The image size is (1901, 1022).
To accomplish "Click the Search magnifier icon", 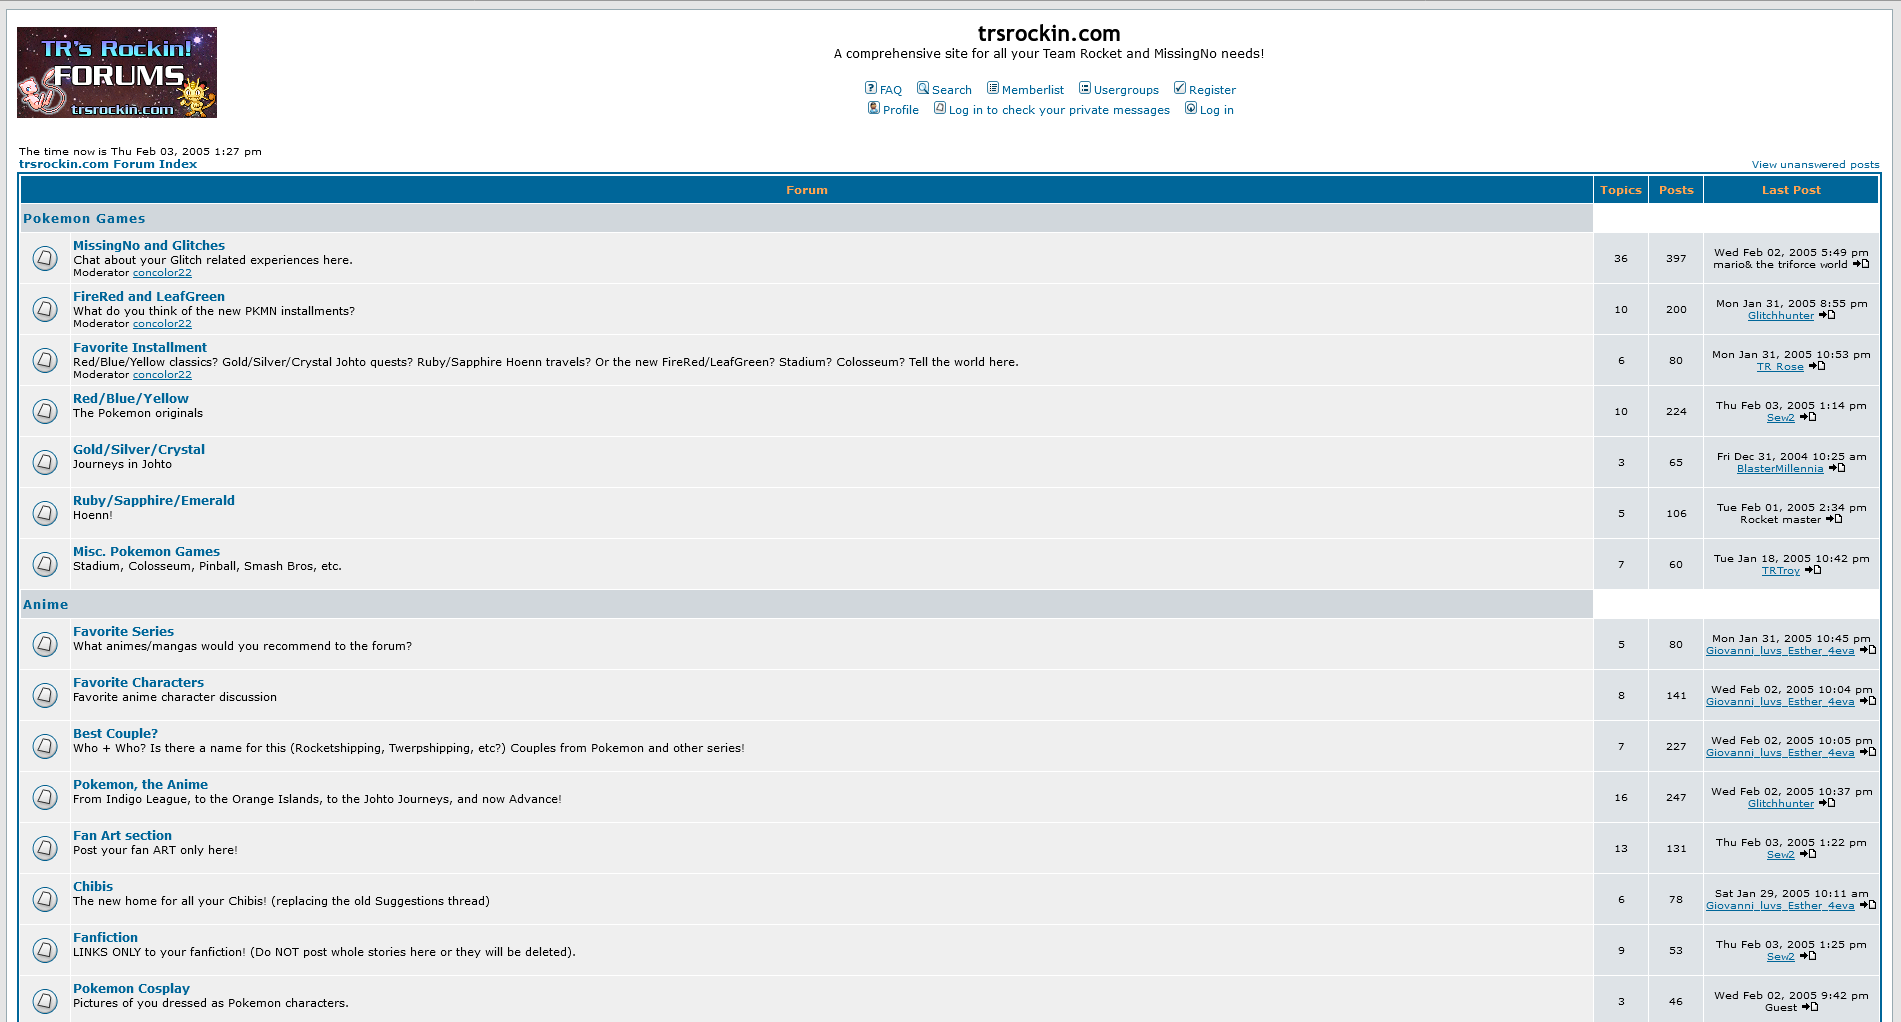I will click(x=923, y=88).
